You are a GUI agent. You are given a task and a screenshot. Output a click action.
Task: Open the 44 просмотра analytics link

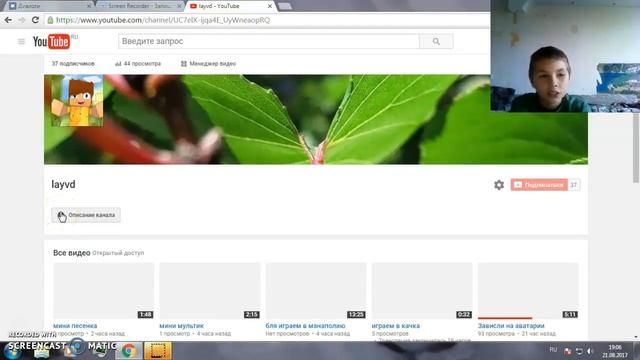[x=138, y=64]
